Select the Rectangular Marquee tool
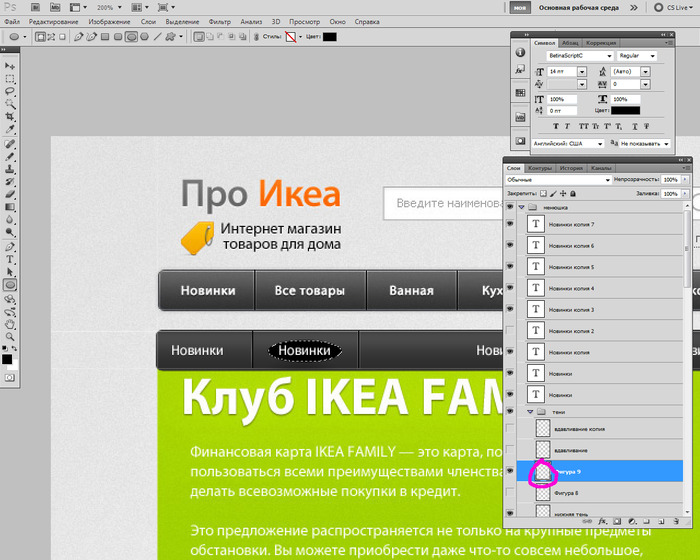 (x=10, y=79)
